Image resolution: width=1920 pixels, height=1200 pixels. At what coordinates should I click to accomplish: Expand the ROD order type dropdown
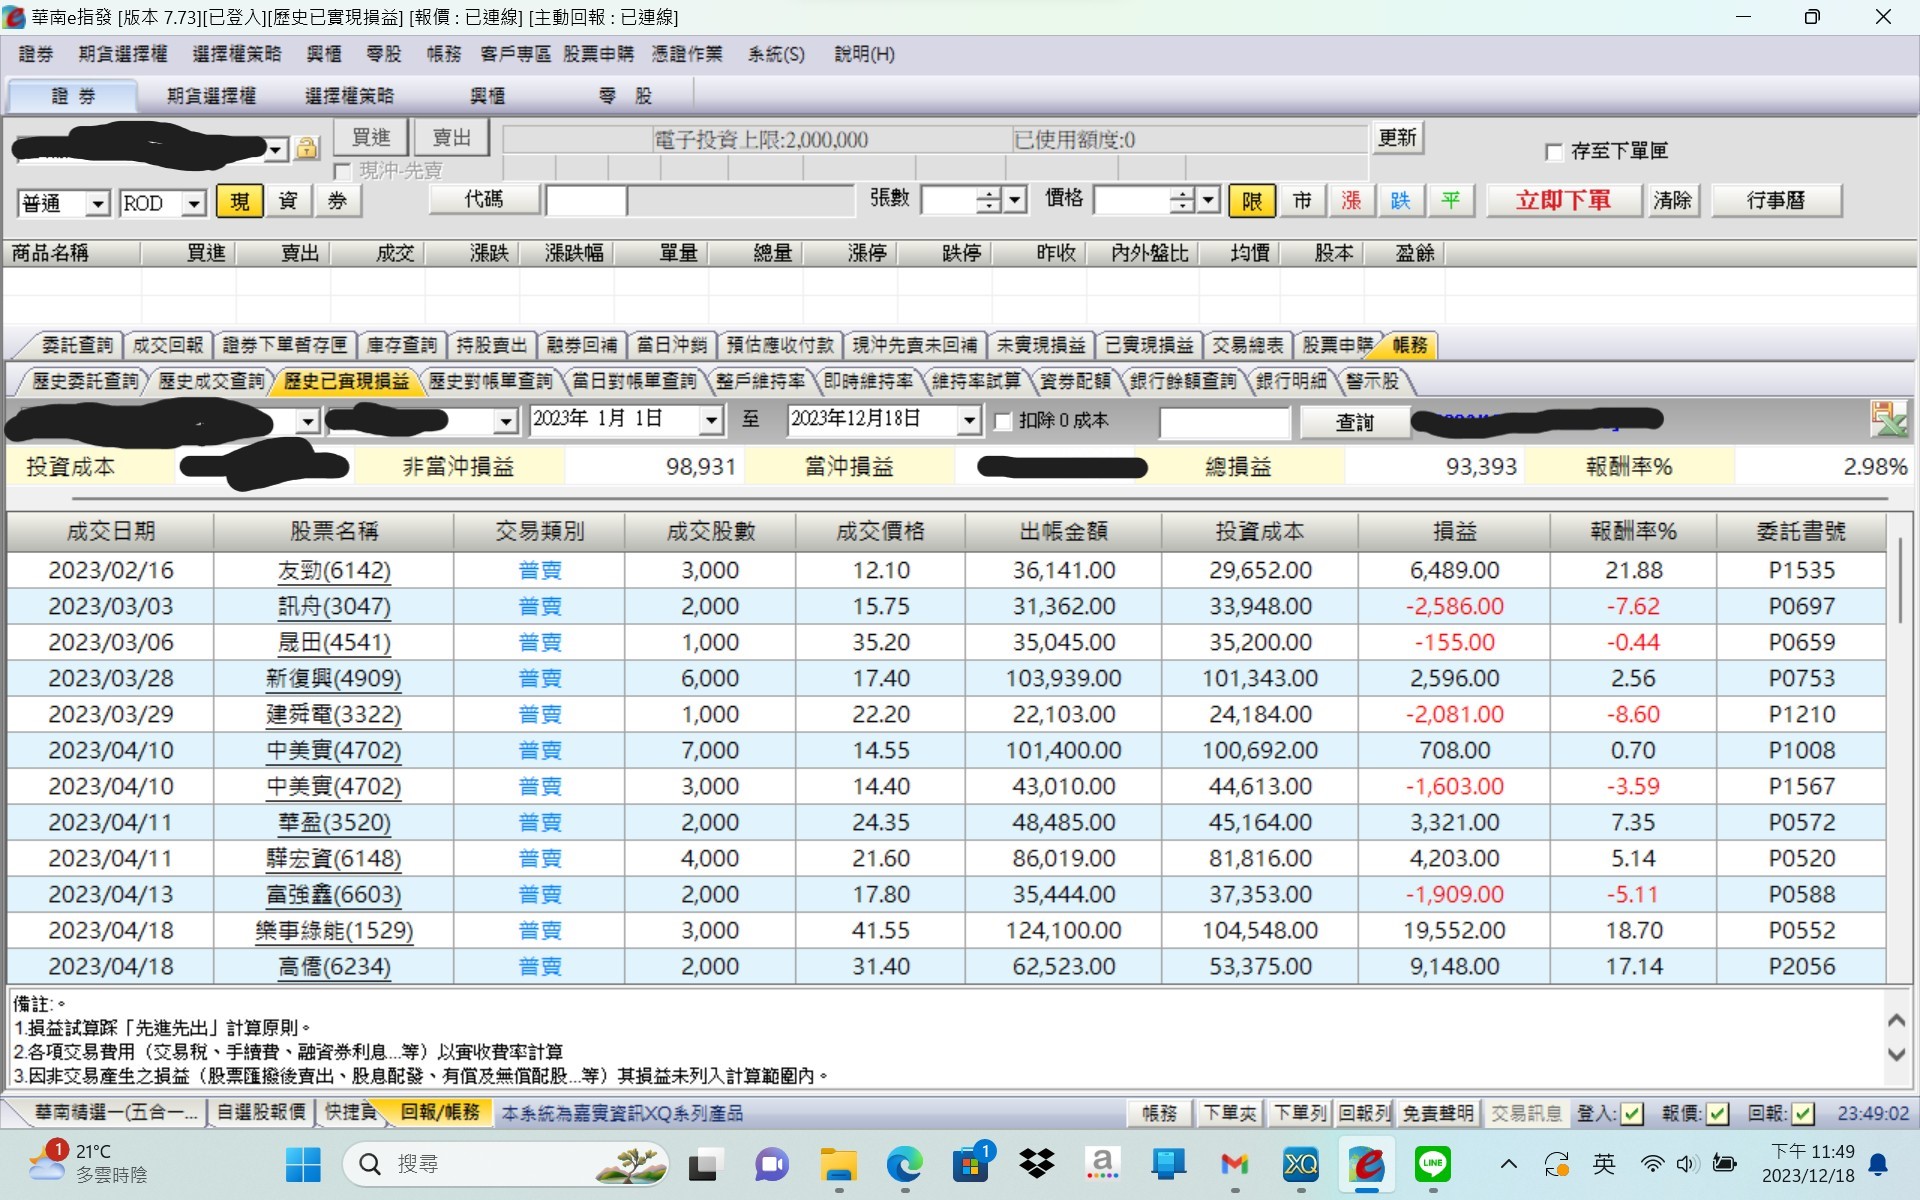[x=194, y=203]
